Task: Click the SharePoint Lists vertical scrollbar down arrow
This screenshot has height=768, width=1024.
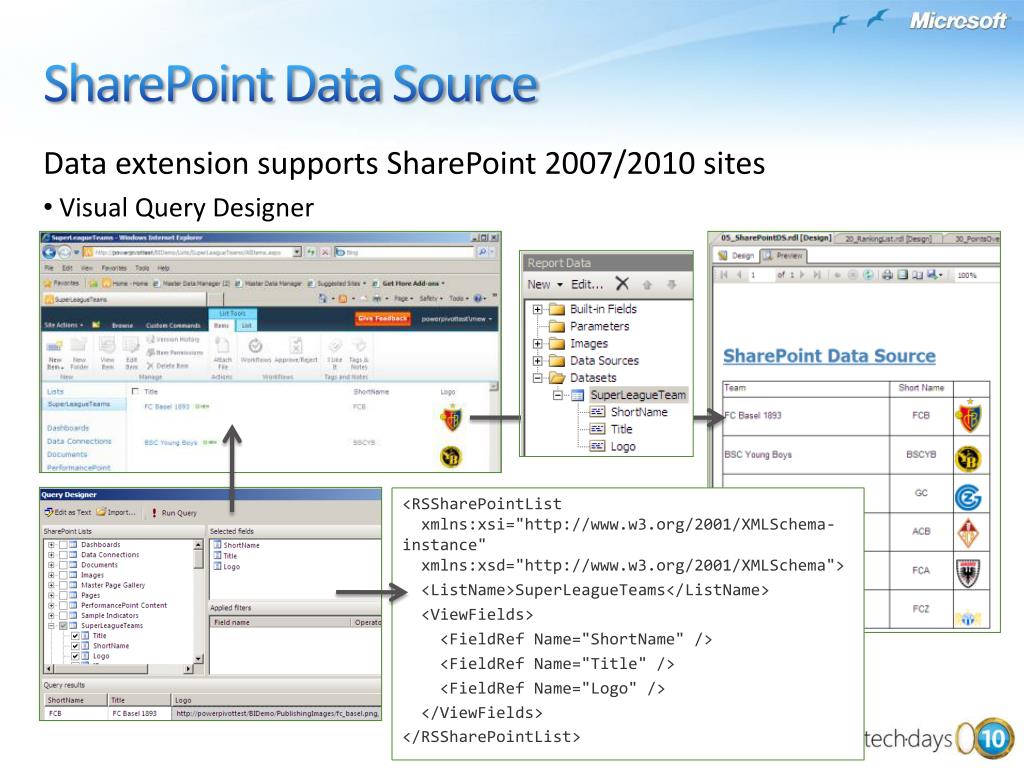Action: coord(199,659)
